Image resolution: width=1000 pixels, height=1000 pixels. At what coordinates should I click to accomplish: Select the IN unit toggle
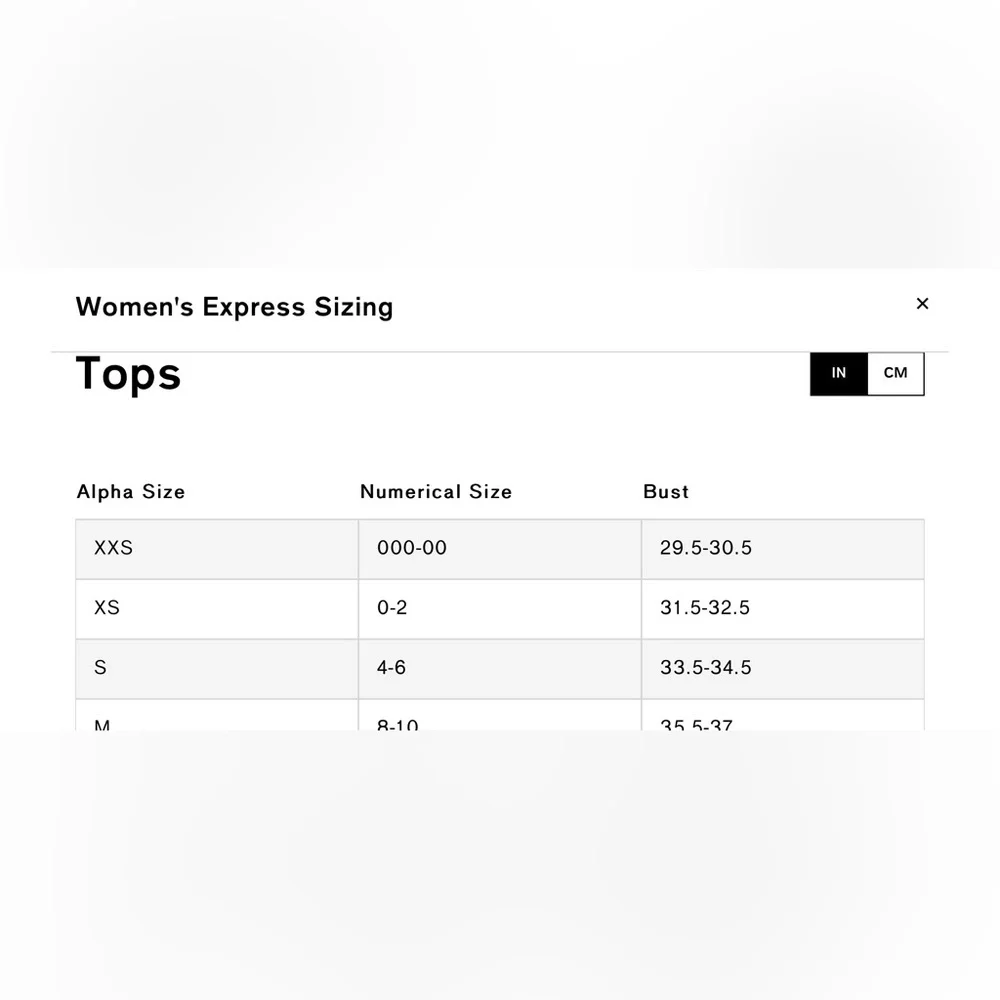839,373
